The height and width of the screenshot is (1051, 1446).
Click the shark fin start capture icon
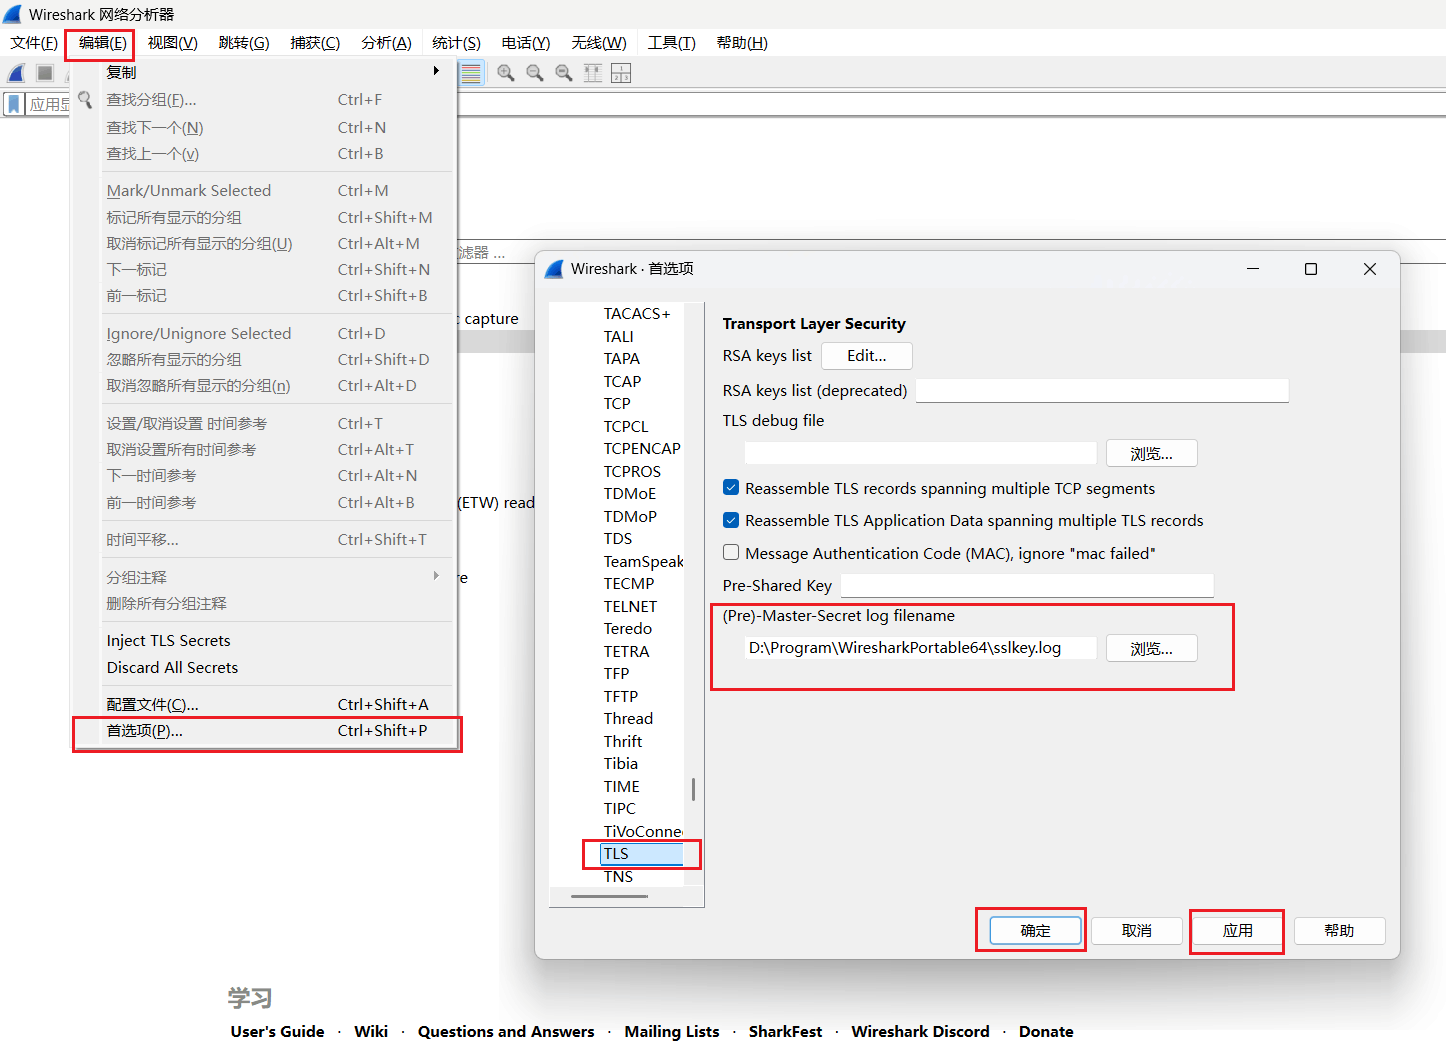click(x=17, y=73)
